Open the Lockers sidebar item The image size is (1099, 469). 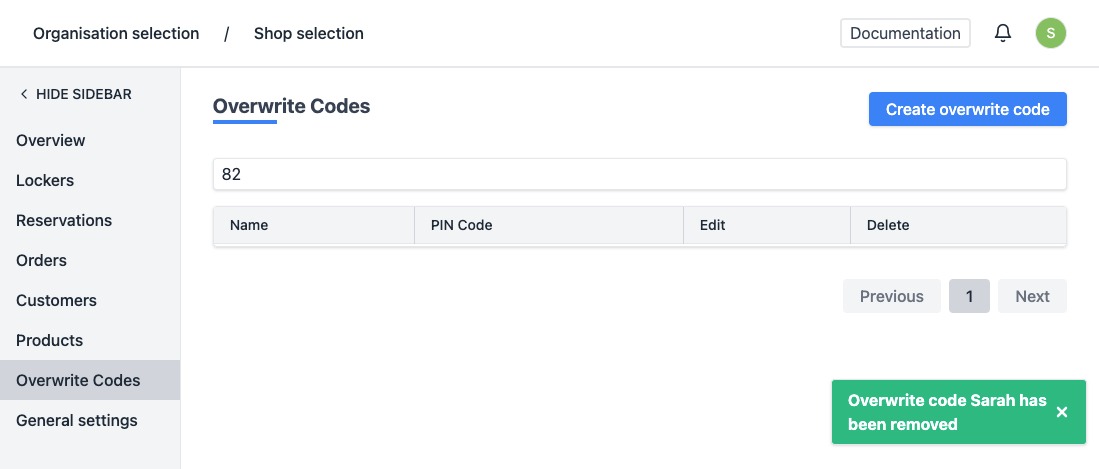tap(45, 180)
